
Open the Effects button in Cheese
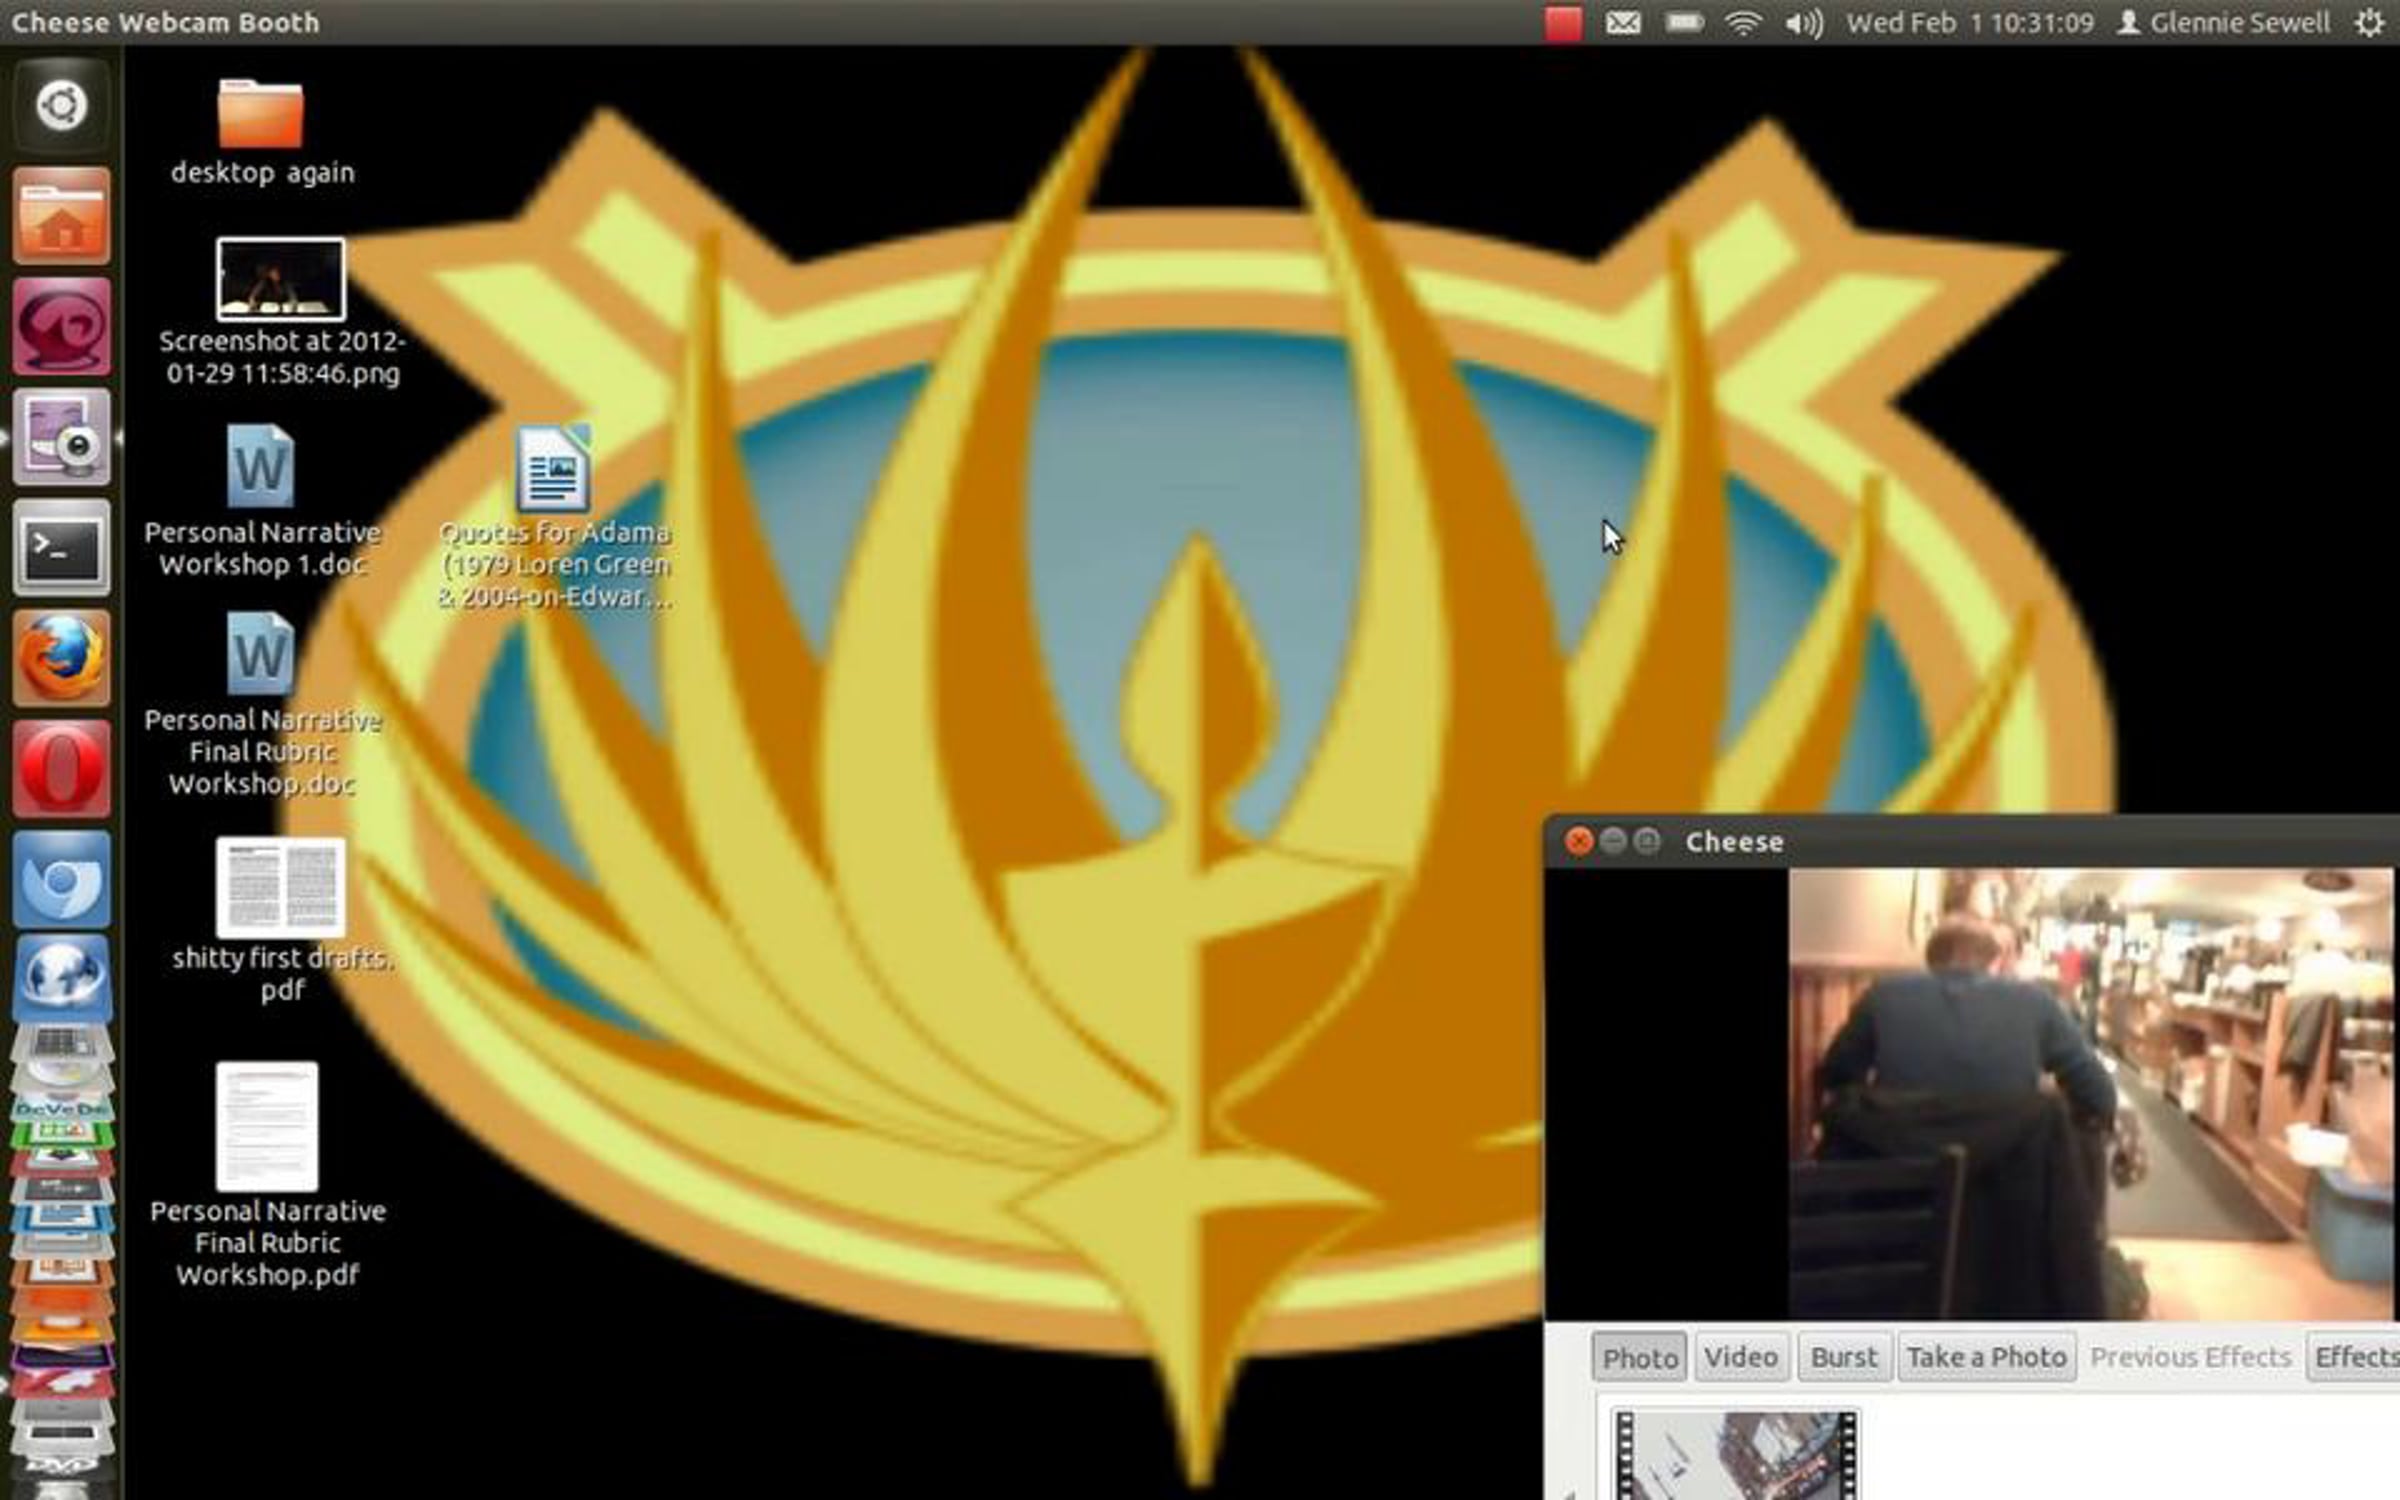(x=2355, y=1357)
